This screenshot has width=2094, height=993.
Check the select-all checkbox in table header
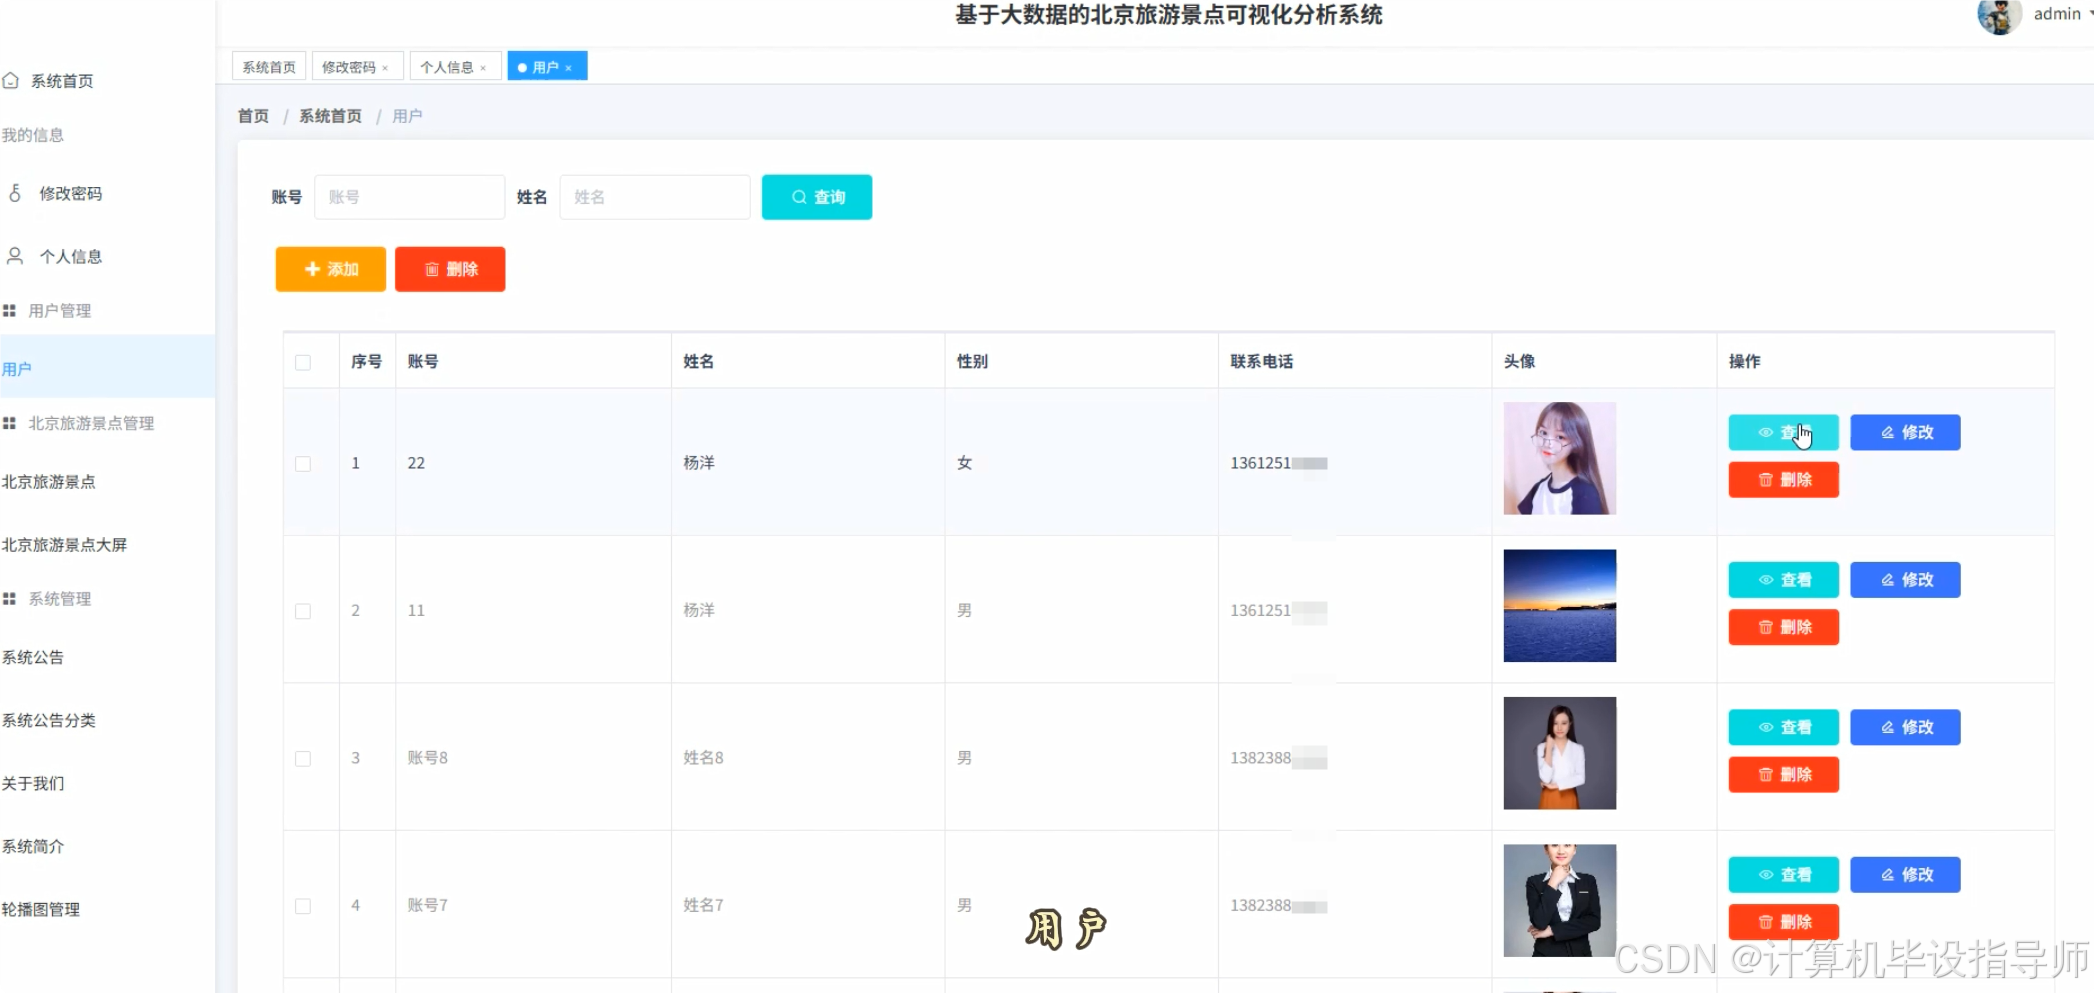pyautogui.click(x=303, y=363)
